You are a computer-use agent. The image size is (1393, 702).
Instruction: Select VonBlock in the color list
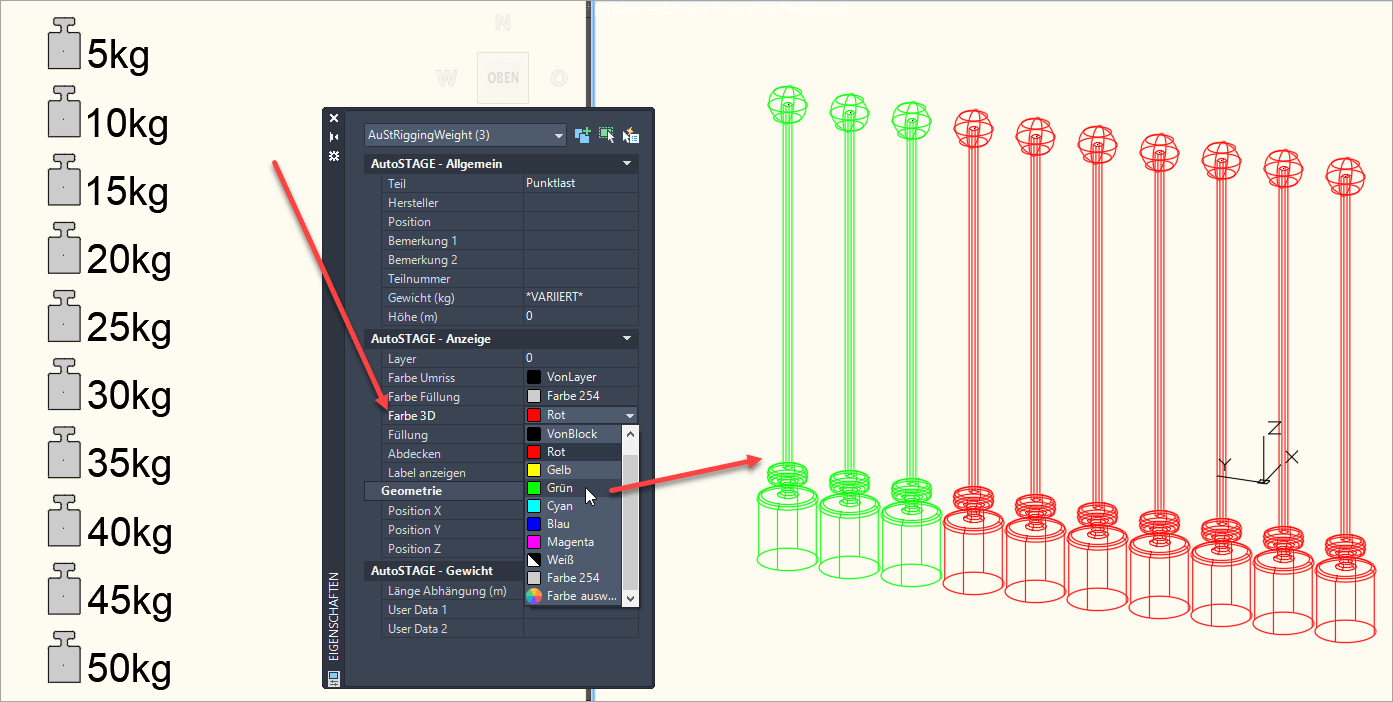tap(572, 434)
